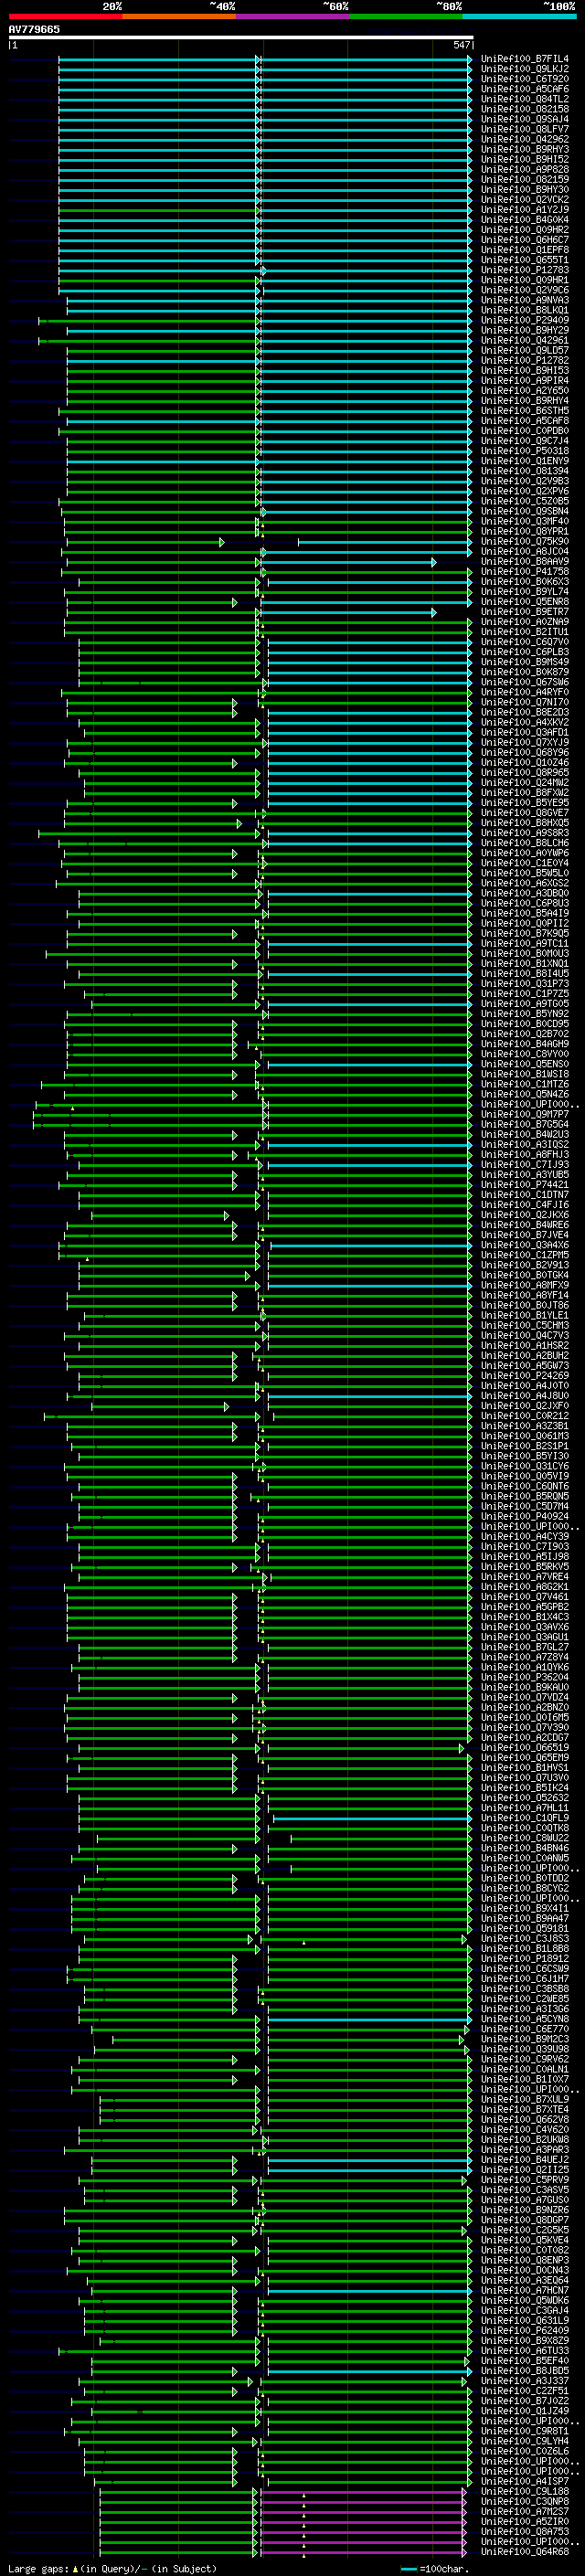Open hit UniRef100_Q84TL2
Screen dimensions: 585x2576
point(524,99)
